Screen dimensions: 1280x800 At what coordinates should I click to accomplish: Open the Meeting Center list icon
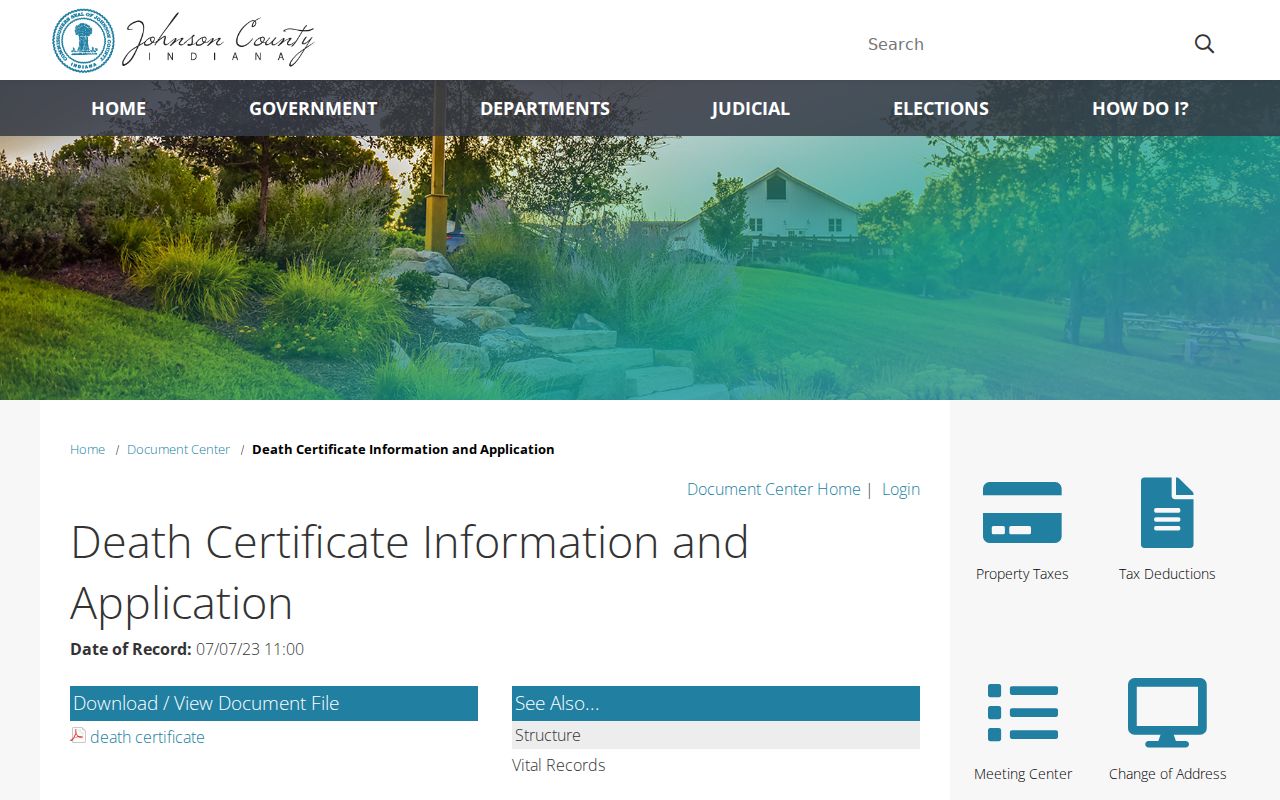tap(1022, 713)
